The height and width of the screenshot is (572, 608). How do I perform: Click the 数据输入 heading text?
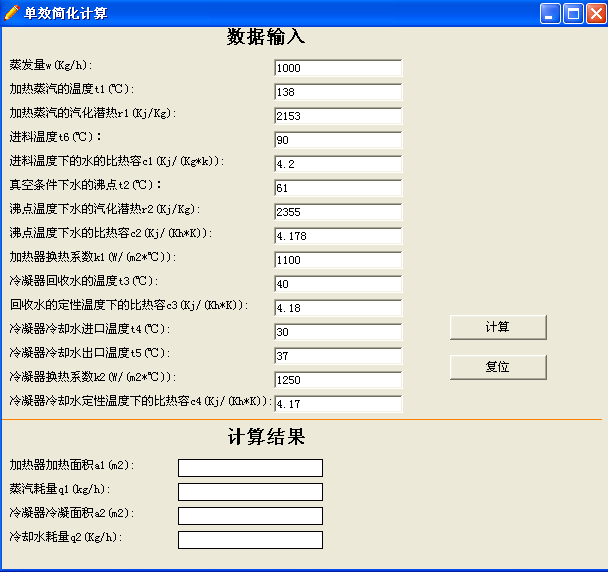[x=266, y=37]
